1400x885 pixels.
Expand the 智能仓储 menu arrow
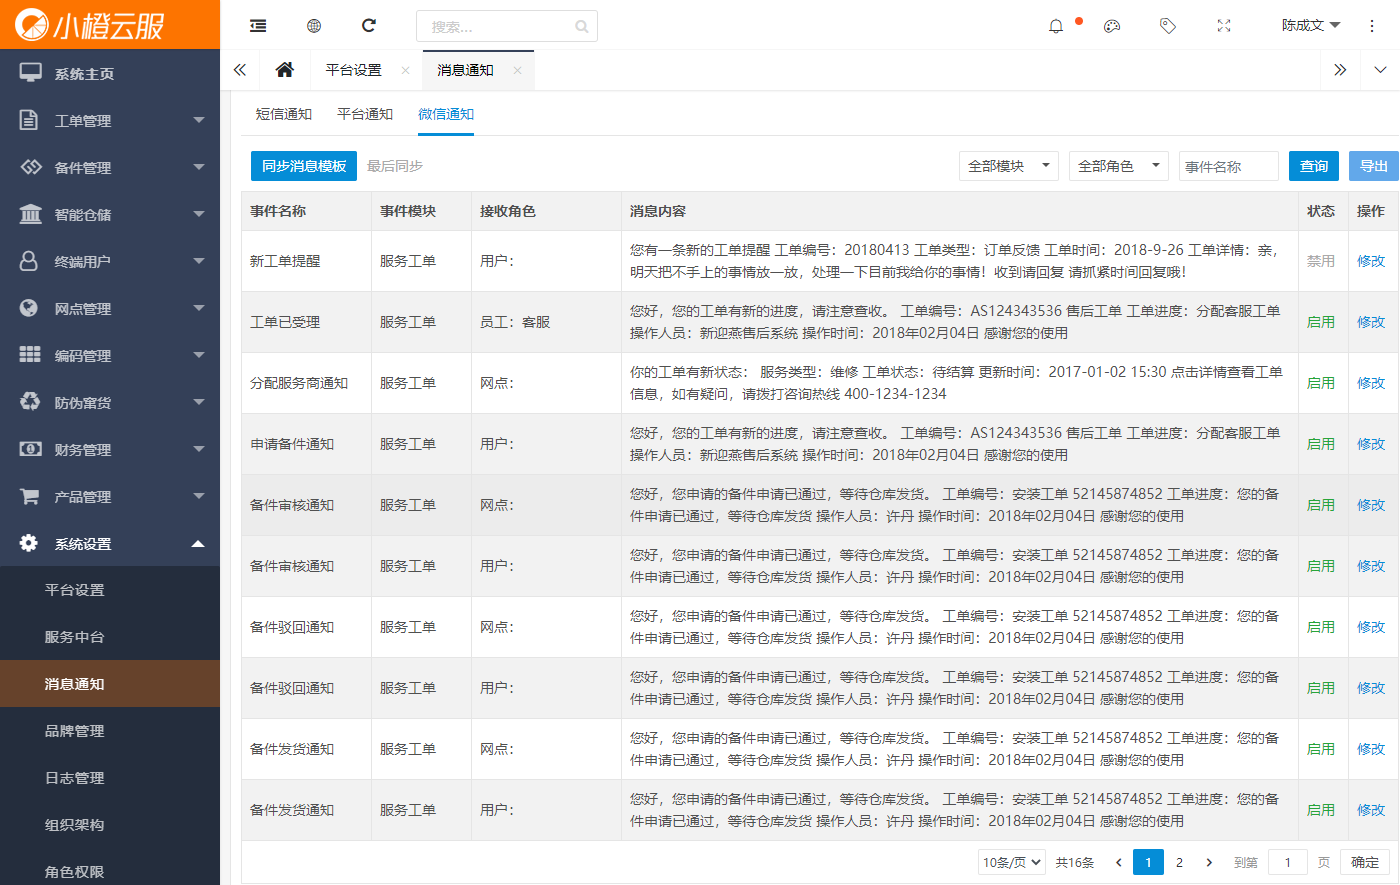click(x=198, y=214)
